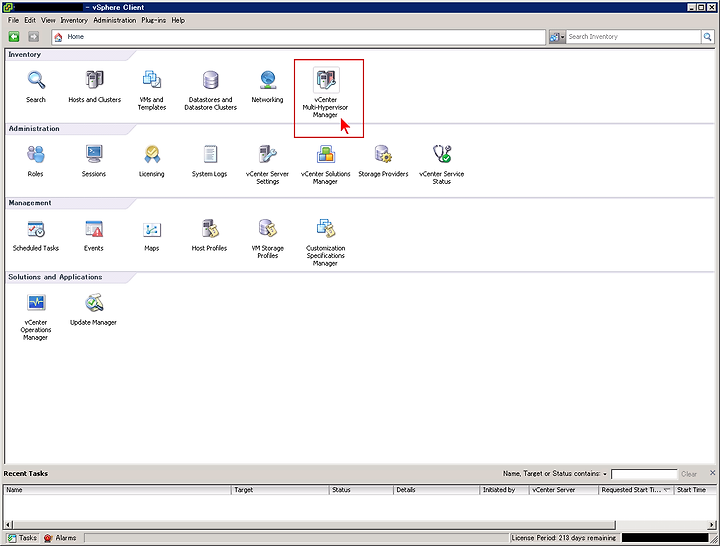Open Storage Providers

point(383,155)
